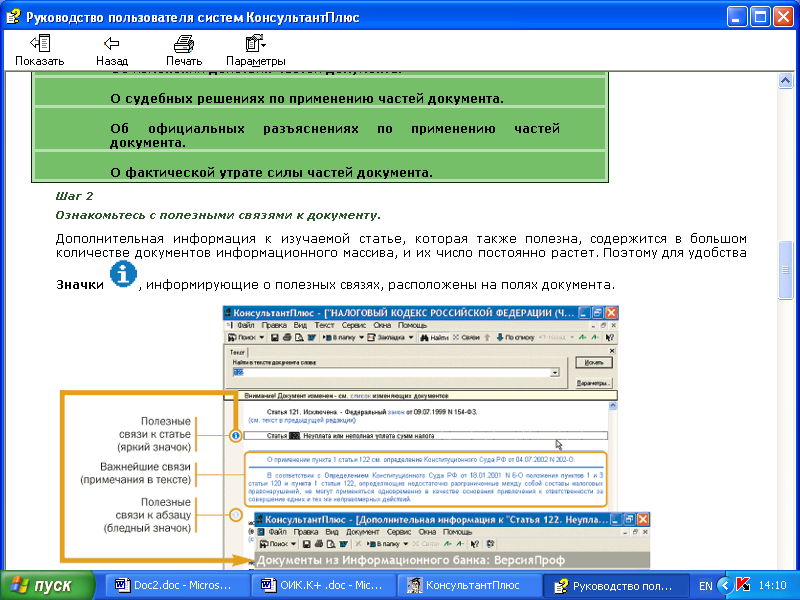Open the пуск Start menu
Screen dimensions: 800x600
click(x=47, y=585)
